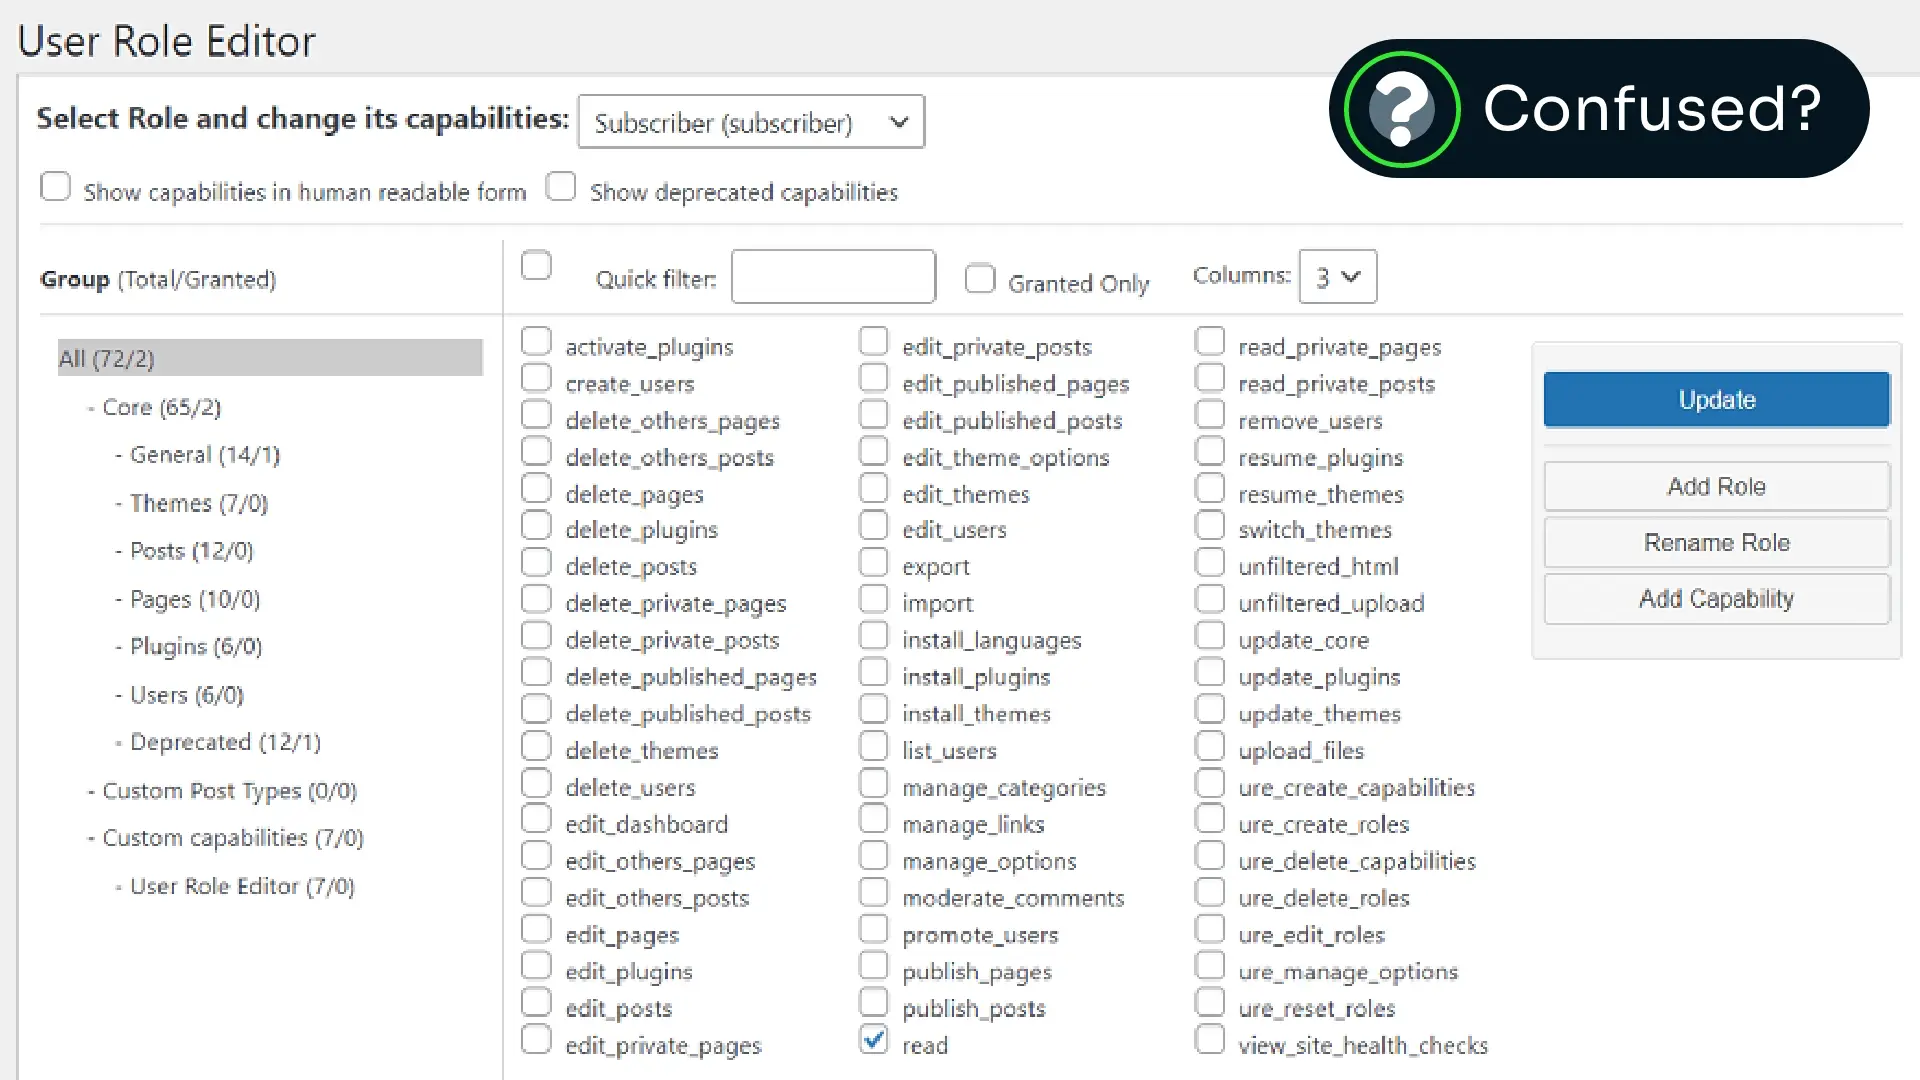The width and height of the screenshot is (1920, 1080).
Task: Check the remove_users capability
Action: click(1210, 415)
